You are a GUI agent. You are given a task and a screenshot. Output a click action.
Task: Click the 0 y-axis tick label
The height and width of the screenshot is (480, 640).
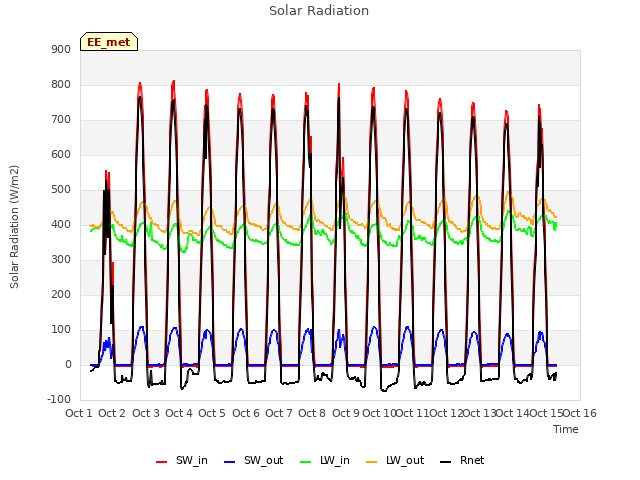68,365
